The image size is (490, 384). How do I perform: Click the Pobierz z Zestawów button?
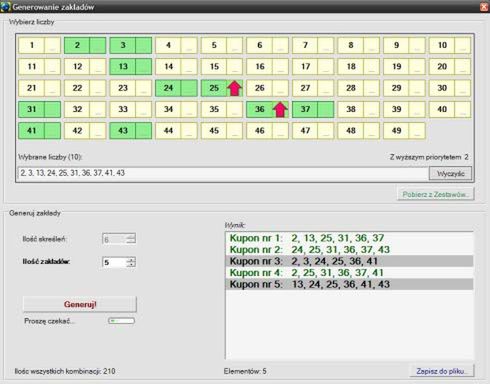pos(436,194)
